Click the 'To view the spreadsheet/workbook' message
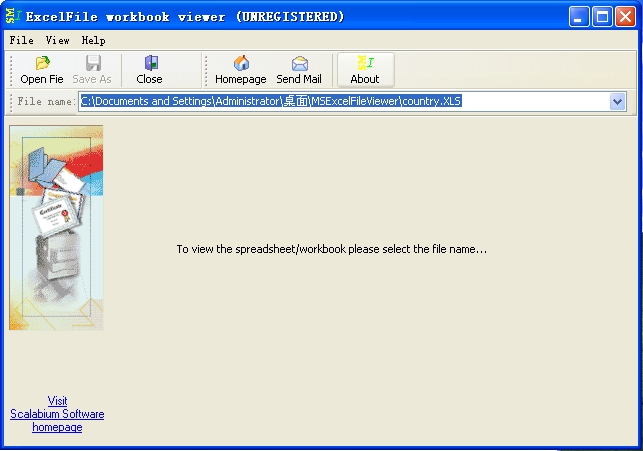 (x=332, y=249)
